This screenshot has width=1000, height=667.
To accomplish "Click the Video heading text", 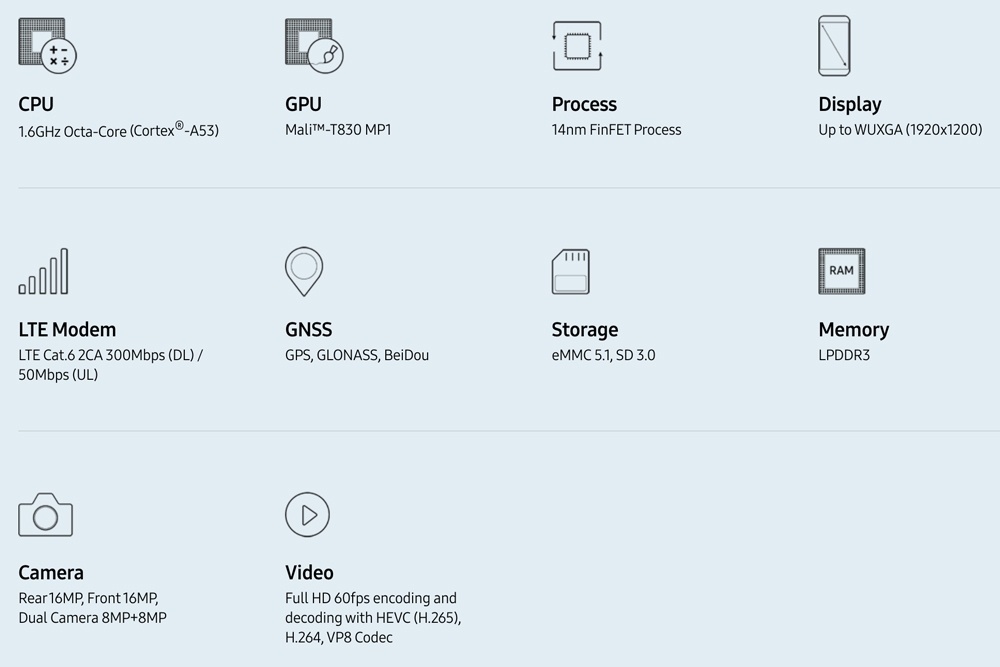I will (x=309, y=573).
